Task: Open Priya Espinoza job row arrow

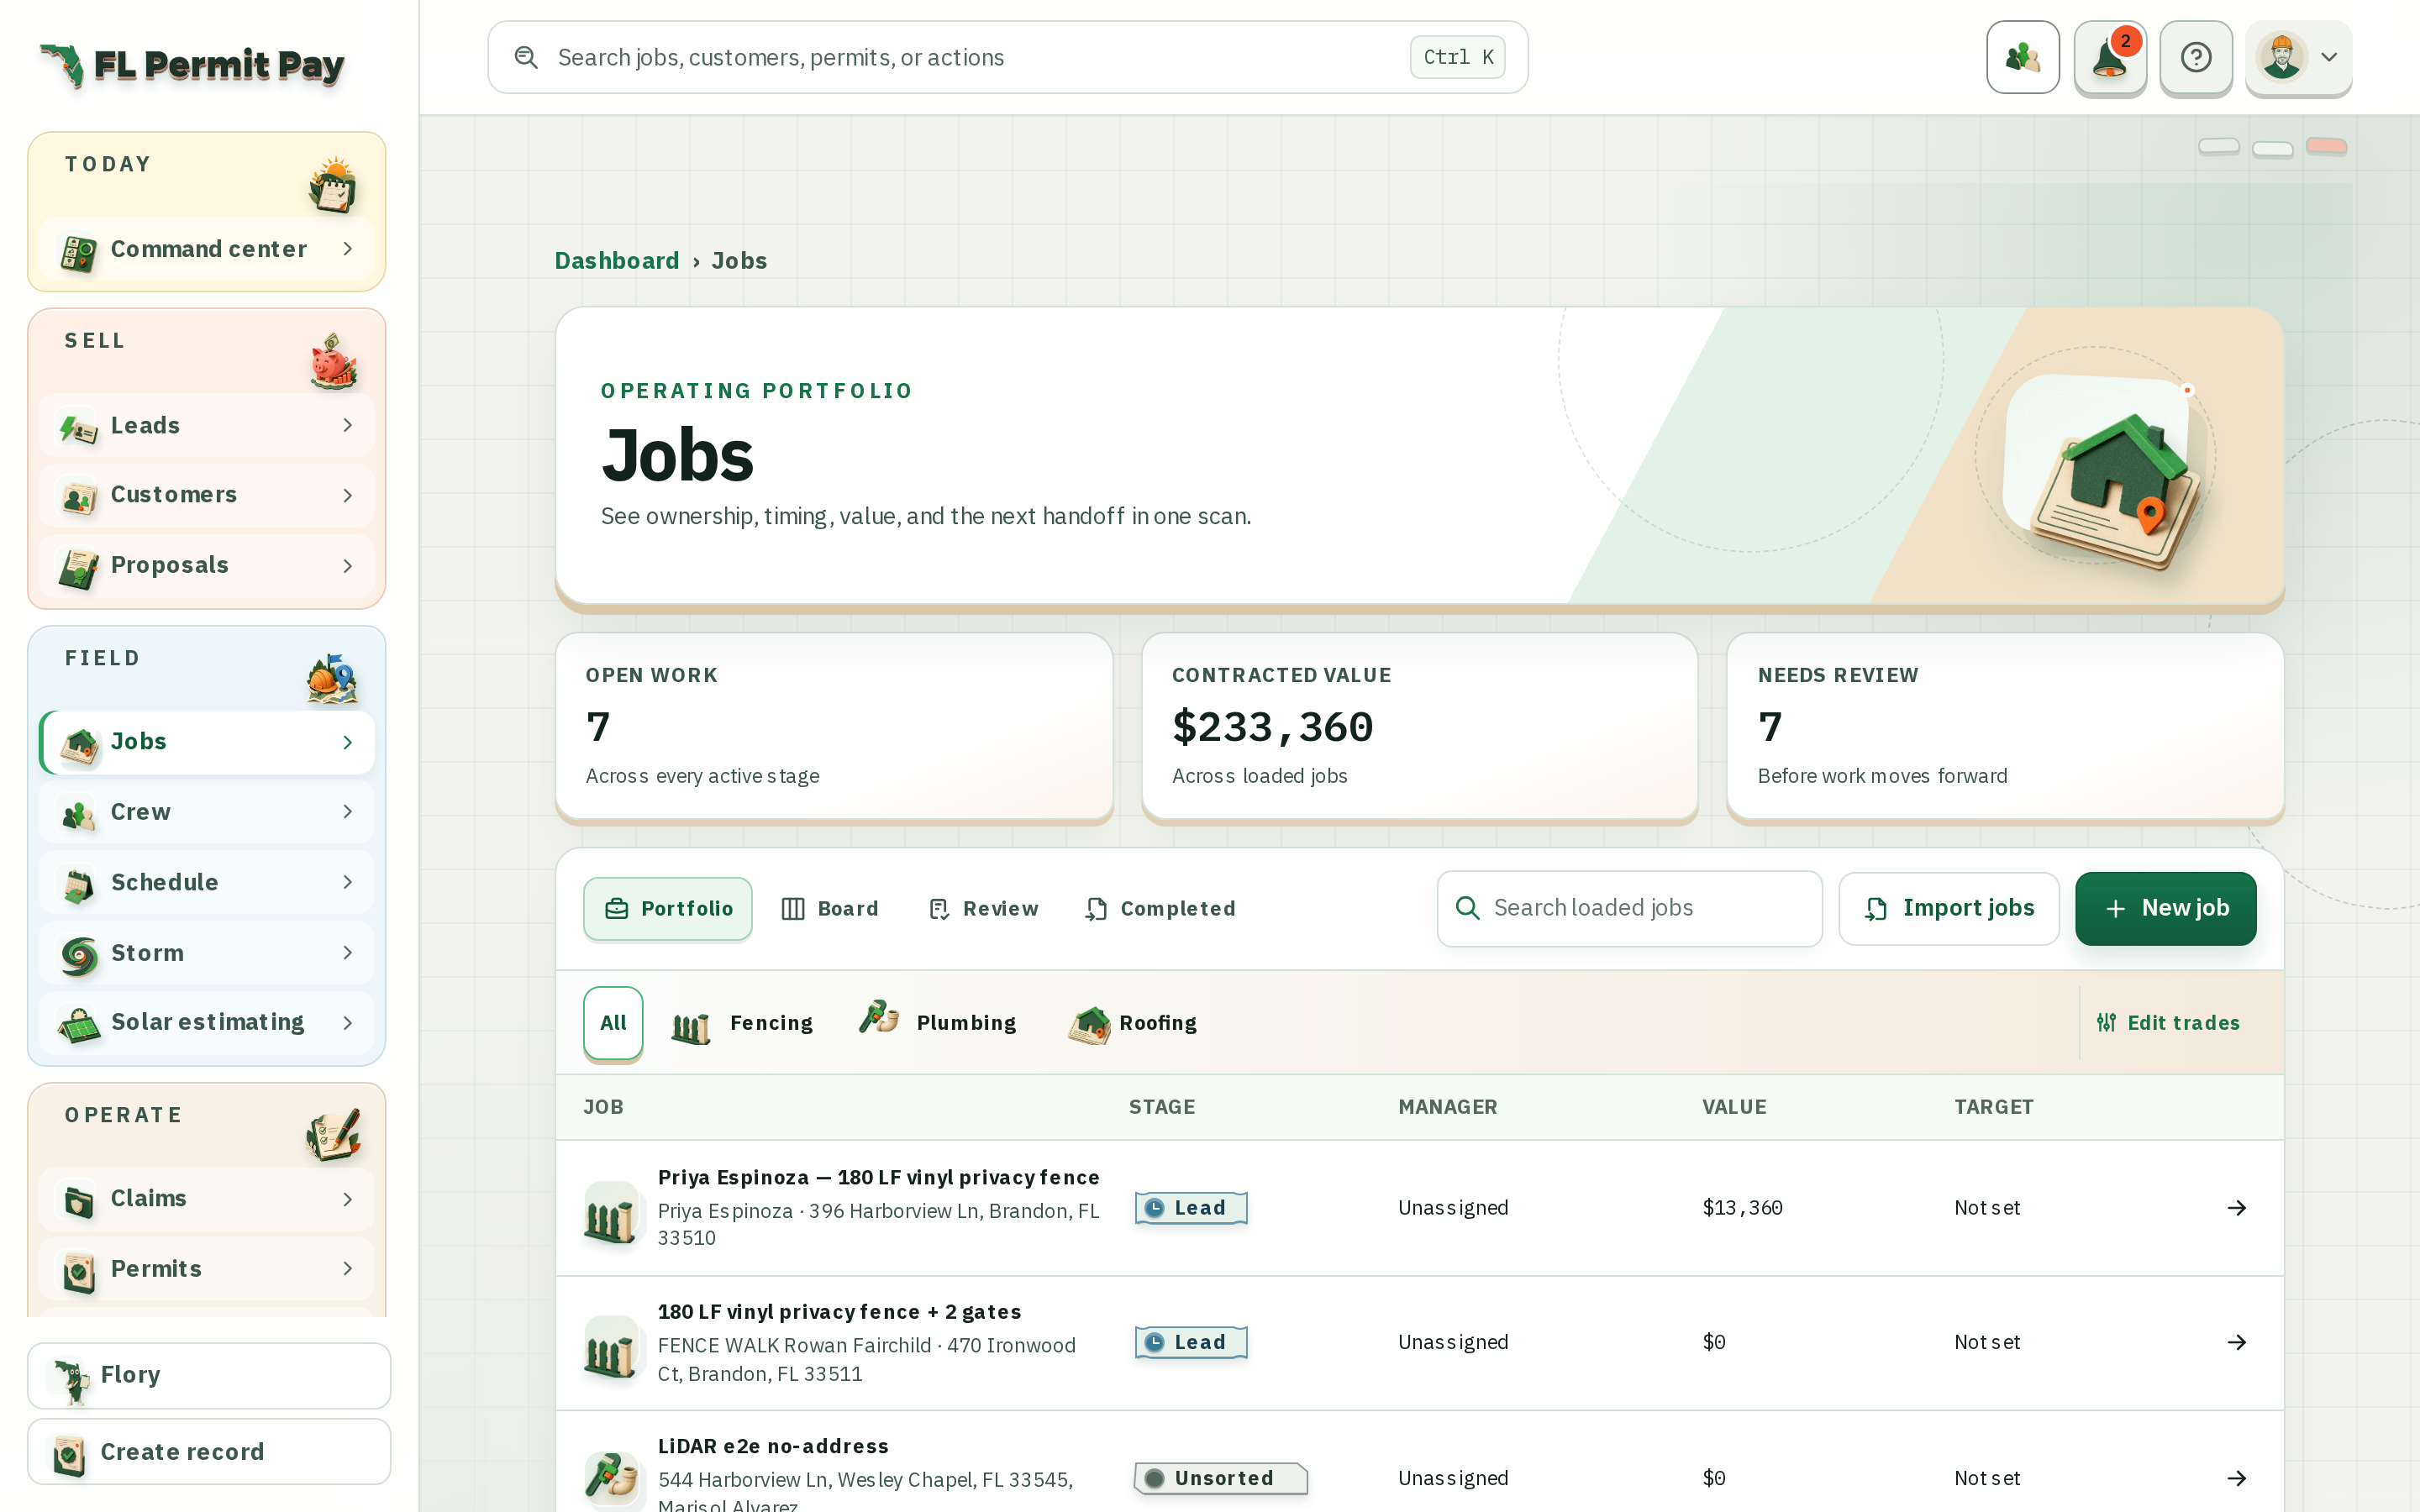Action: coord(2237,1209)
